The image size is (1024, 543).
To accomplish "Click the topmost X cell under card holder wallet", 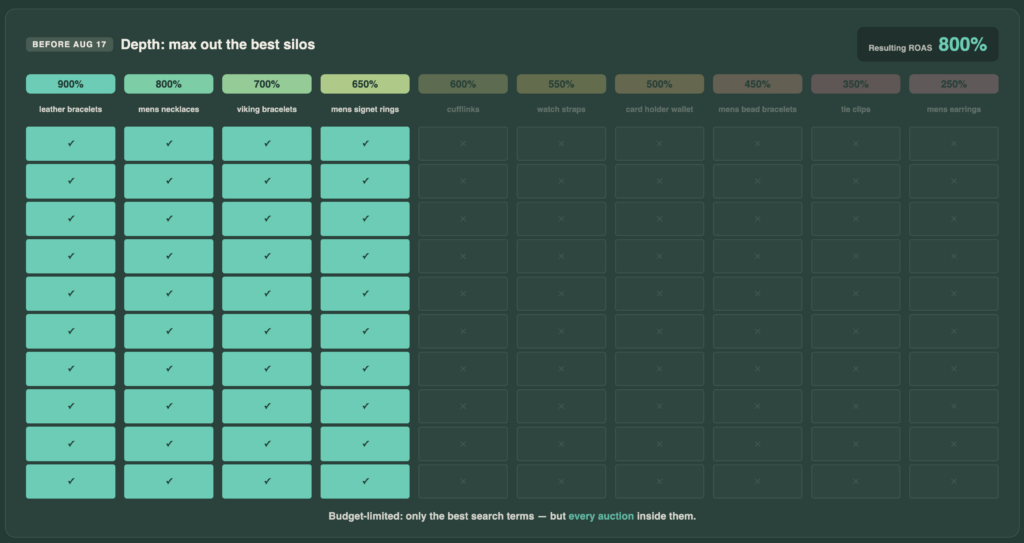I will click(660, 144).
